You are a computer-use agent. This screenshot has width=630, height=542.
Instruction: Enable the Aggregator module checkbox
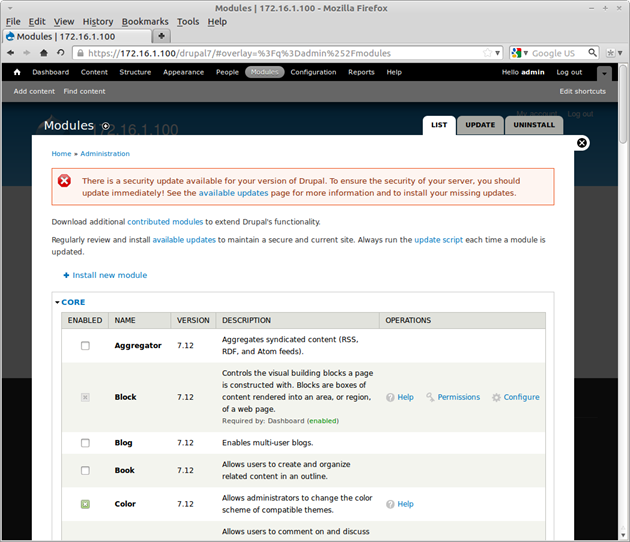pos(85,345)
